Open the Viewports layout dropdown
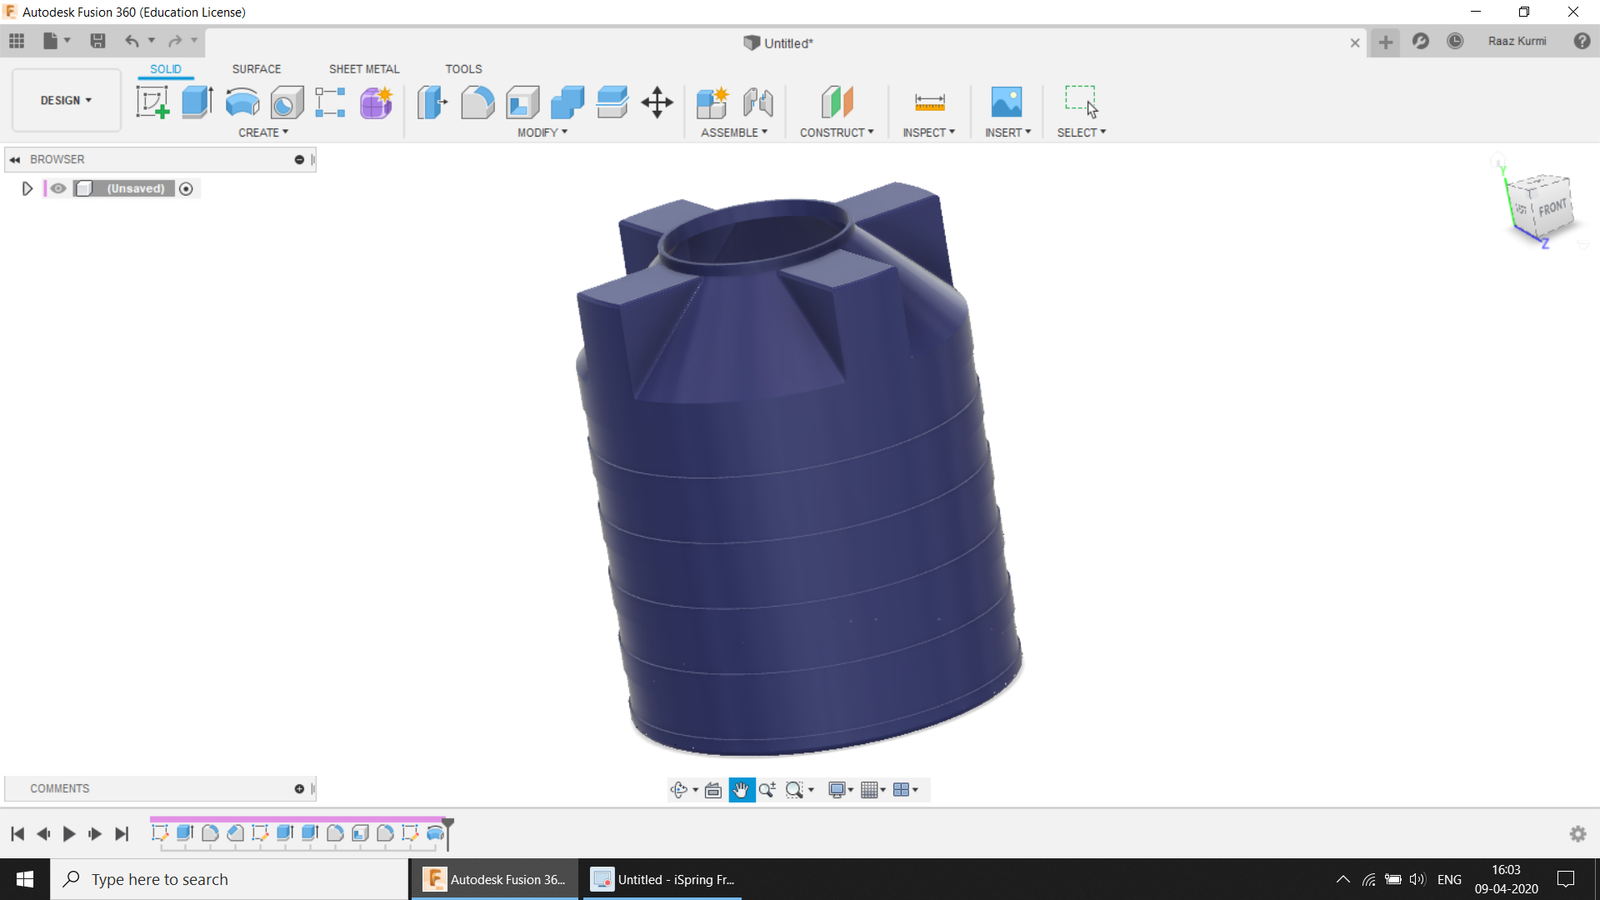Screen dimensions: 1600x900 click(x=905, y=790)
